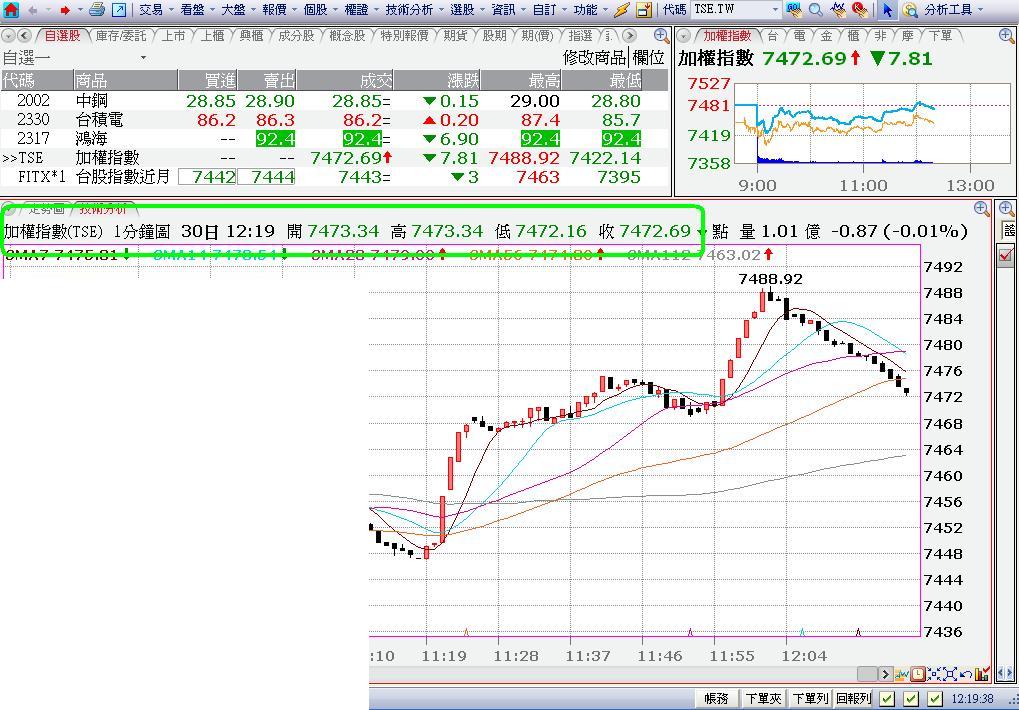The width and height of the screenshot is (1019, 710).
Task: Click the bar chart checkmark icon below the chart
Action: [x=982, y=674]
